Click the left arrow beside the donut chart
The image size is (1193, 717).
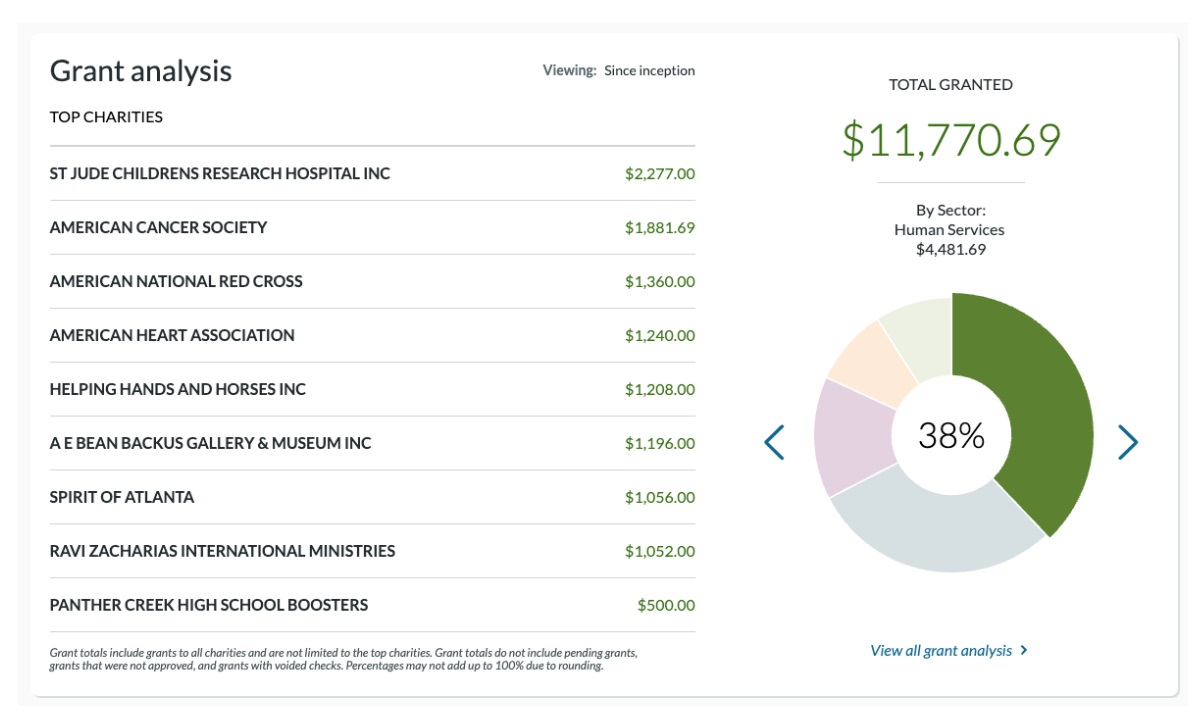coord(774,442)
